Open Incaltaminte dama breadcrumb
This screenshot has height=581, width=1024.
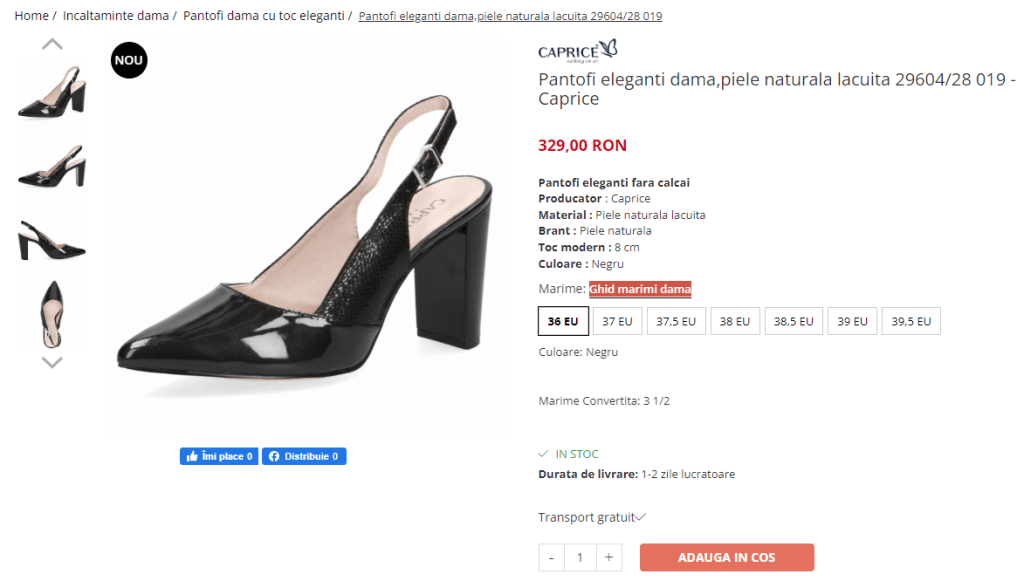pyautogui.click(x=116, y=16)
